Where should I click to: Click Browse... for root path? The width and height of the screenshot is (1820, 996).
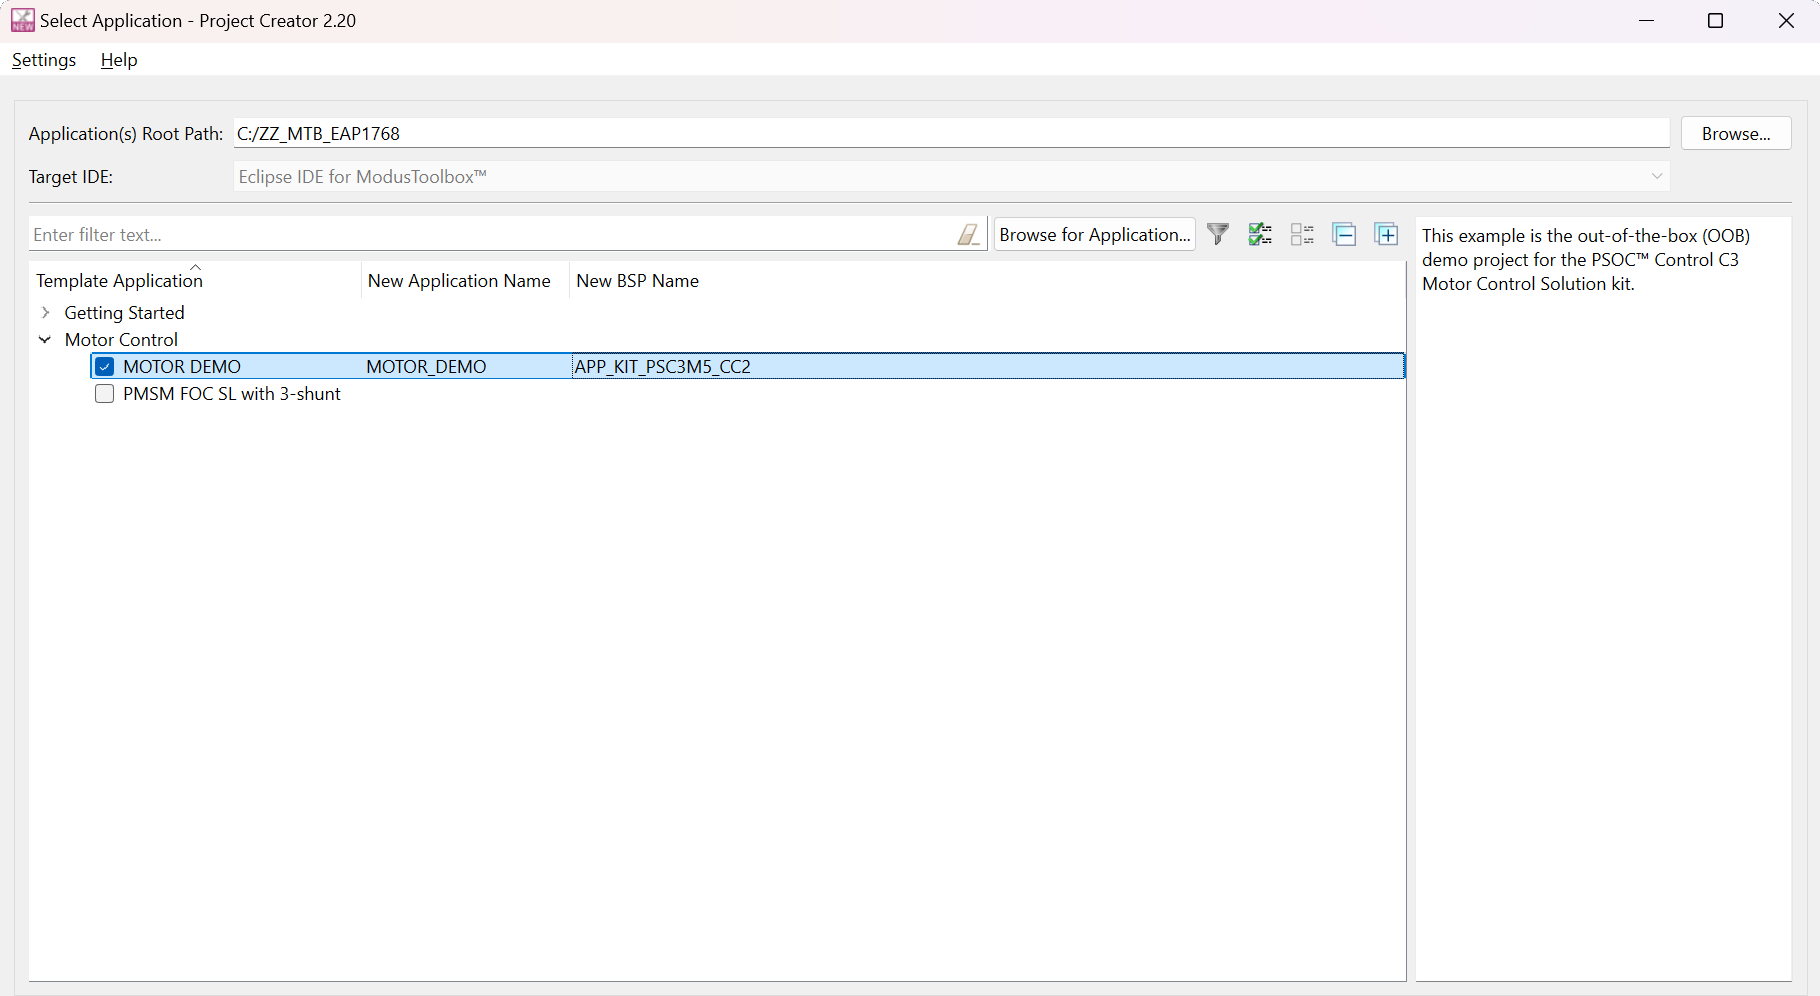1736,134
